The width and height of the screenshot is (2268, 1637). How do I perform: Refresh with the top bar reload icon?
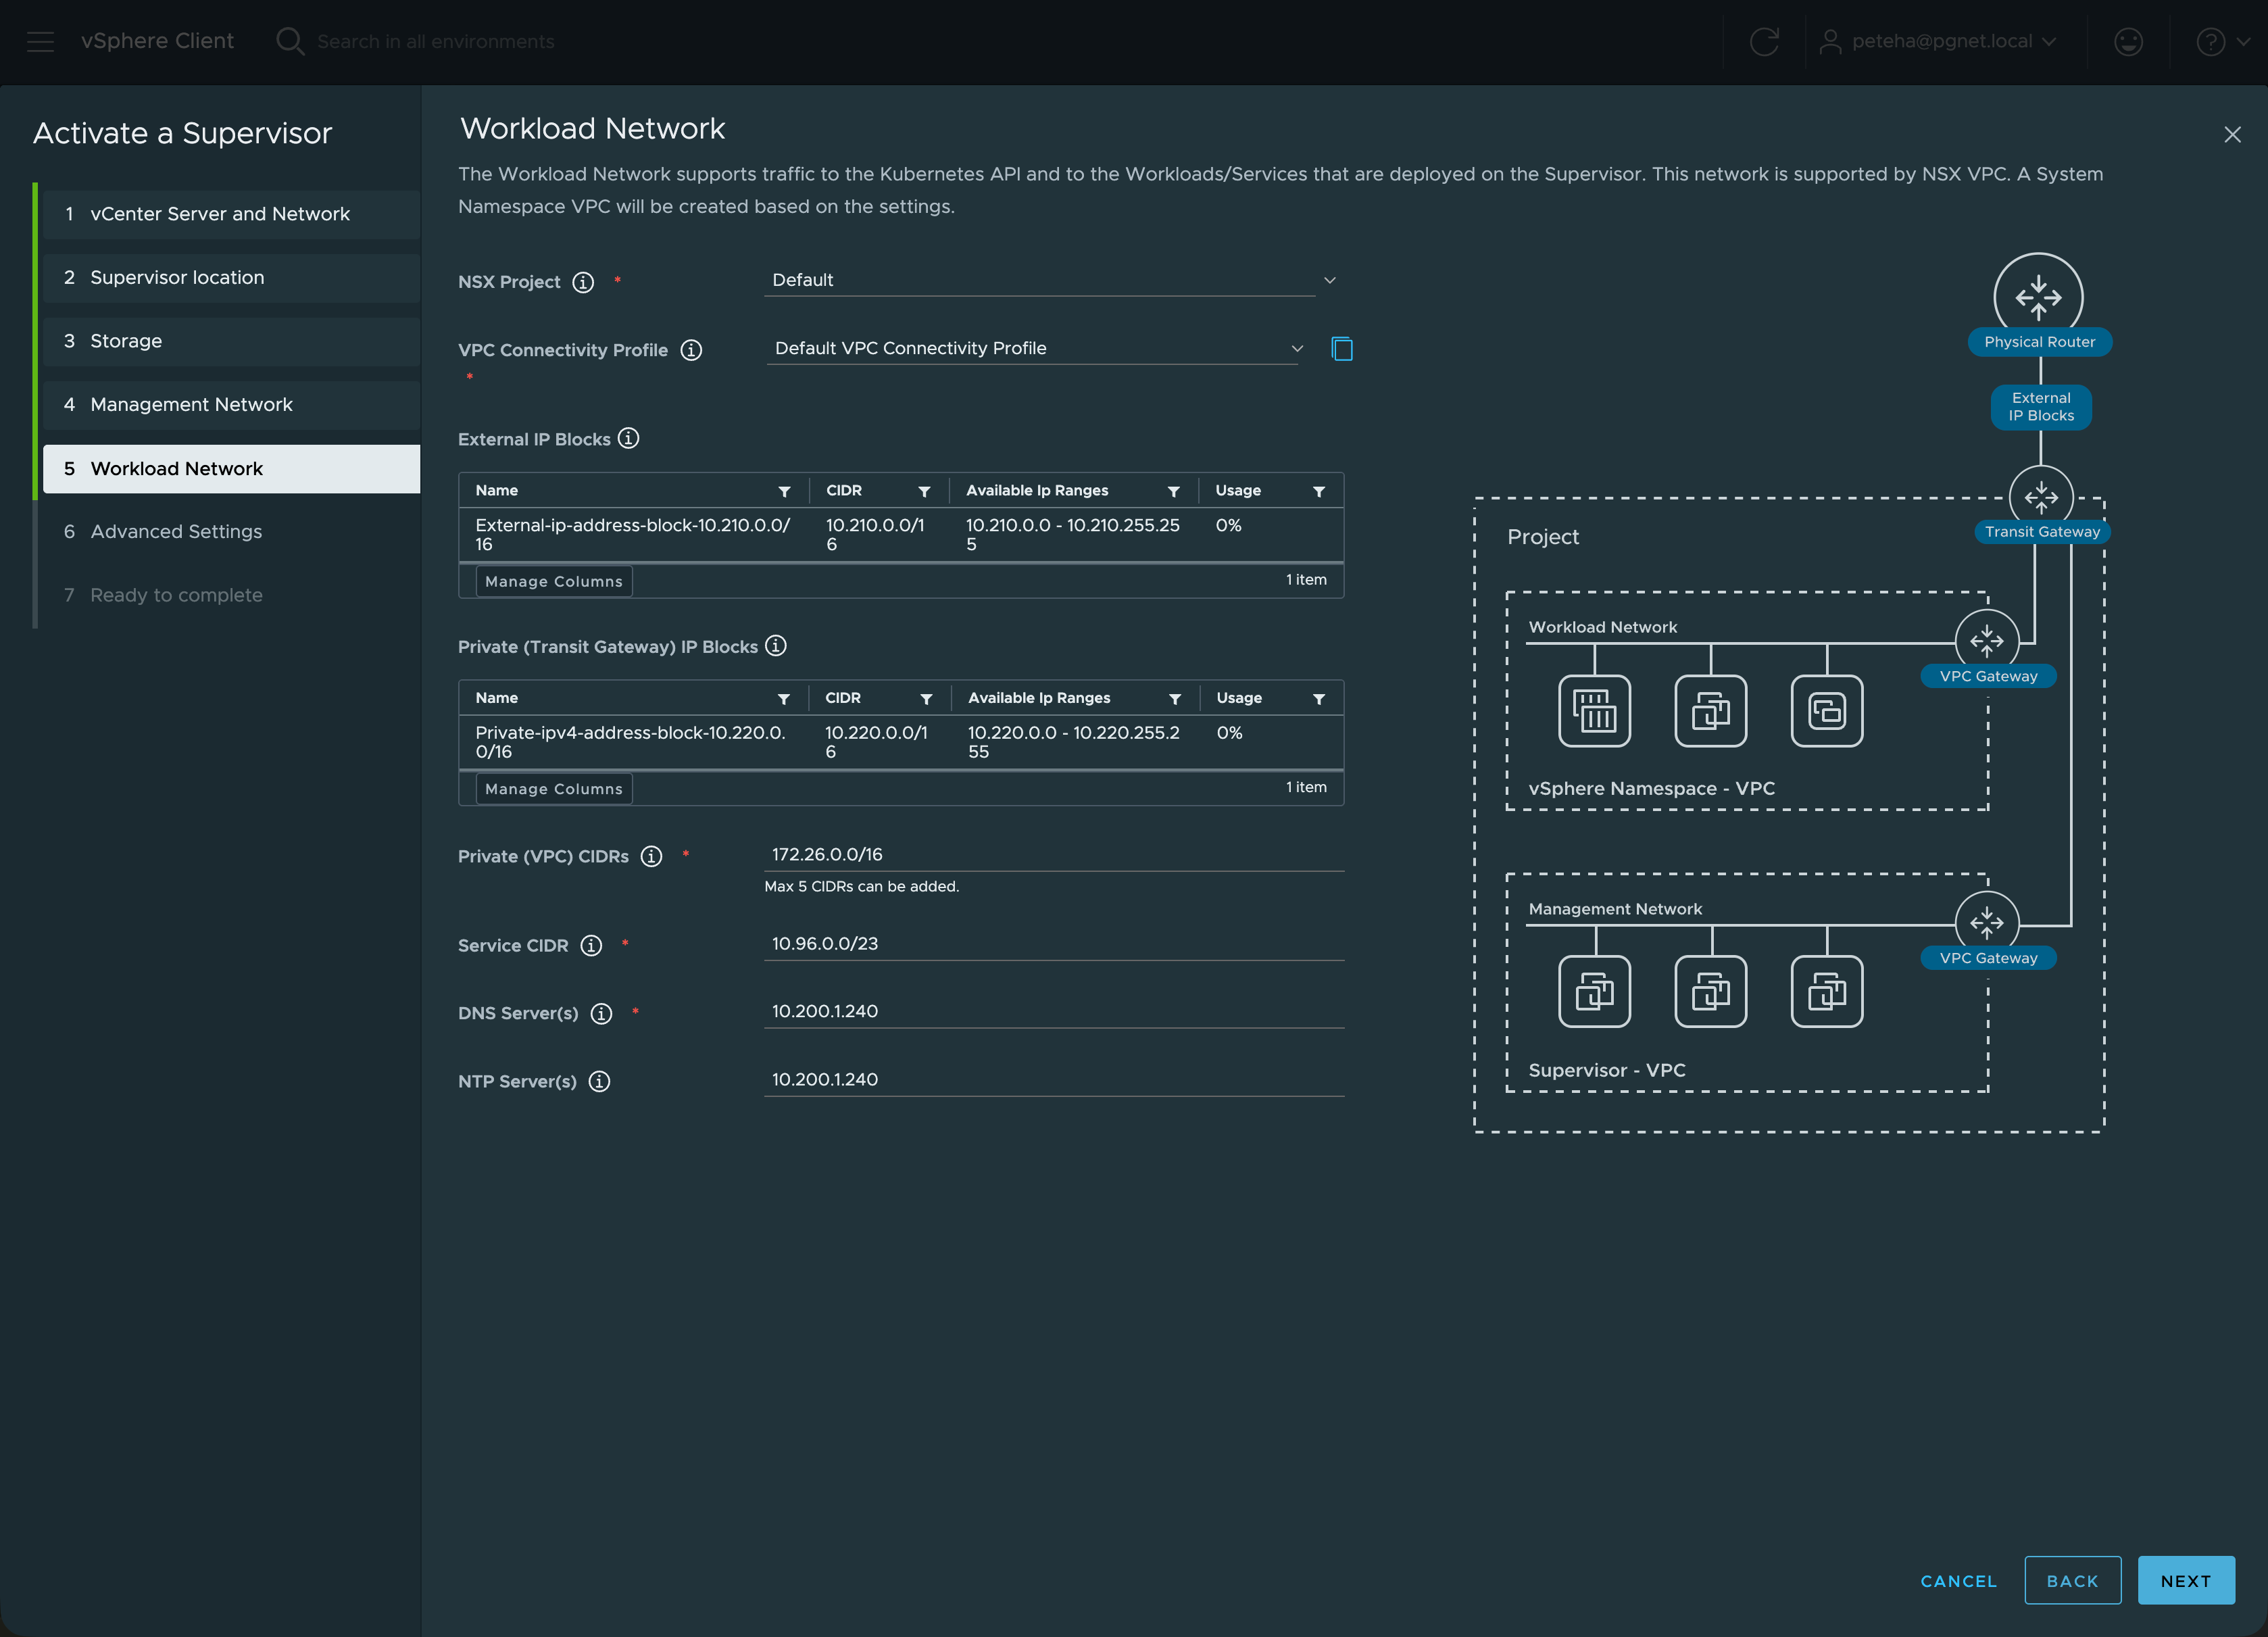[1764, 41]
